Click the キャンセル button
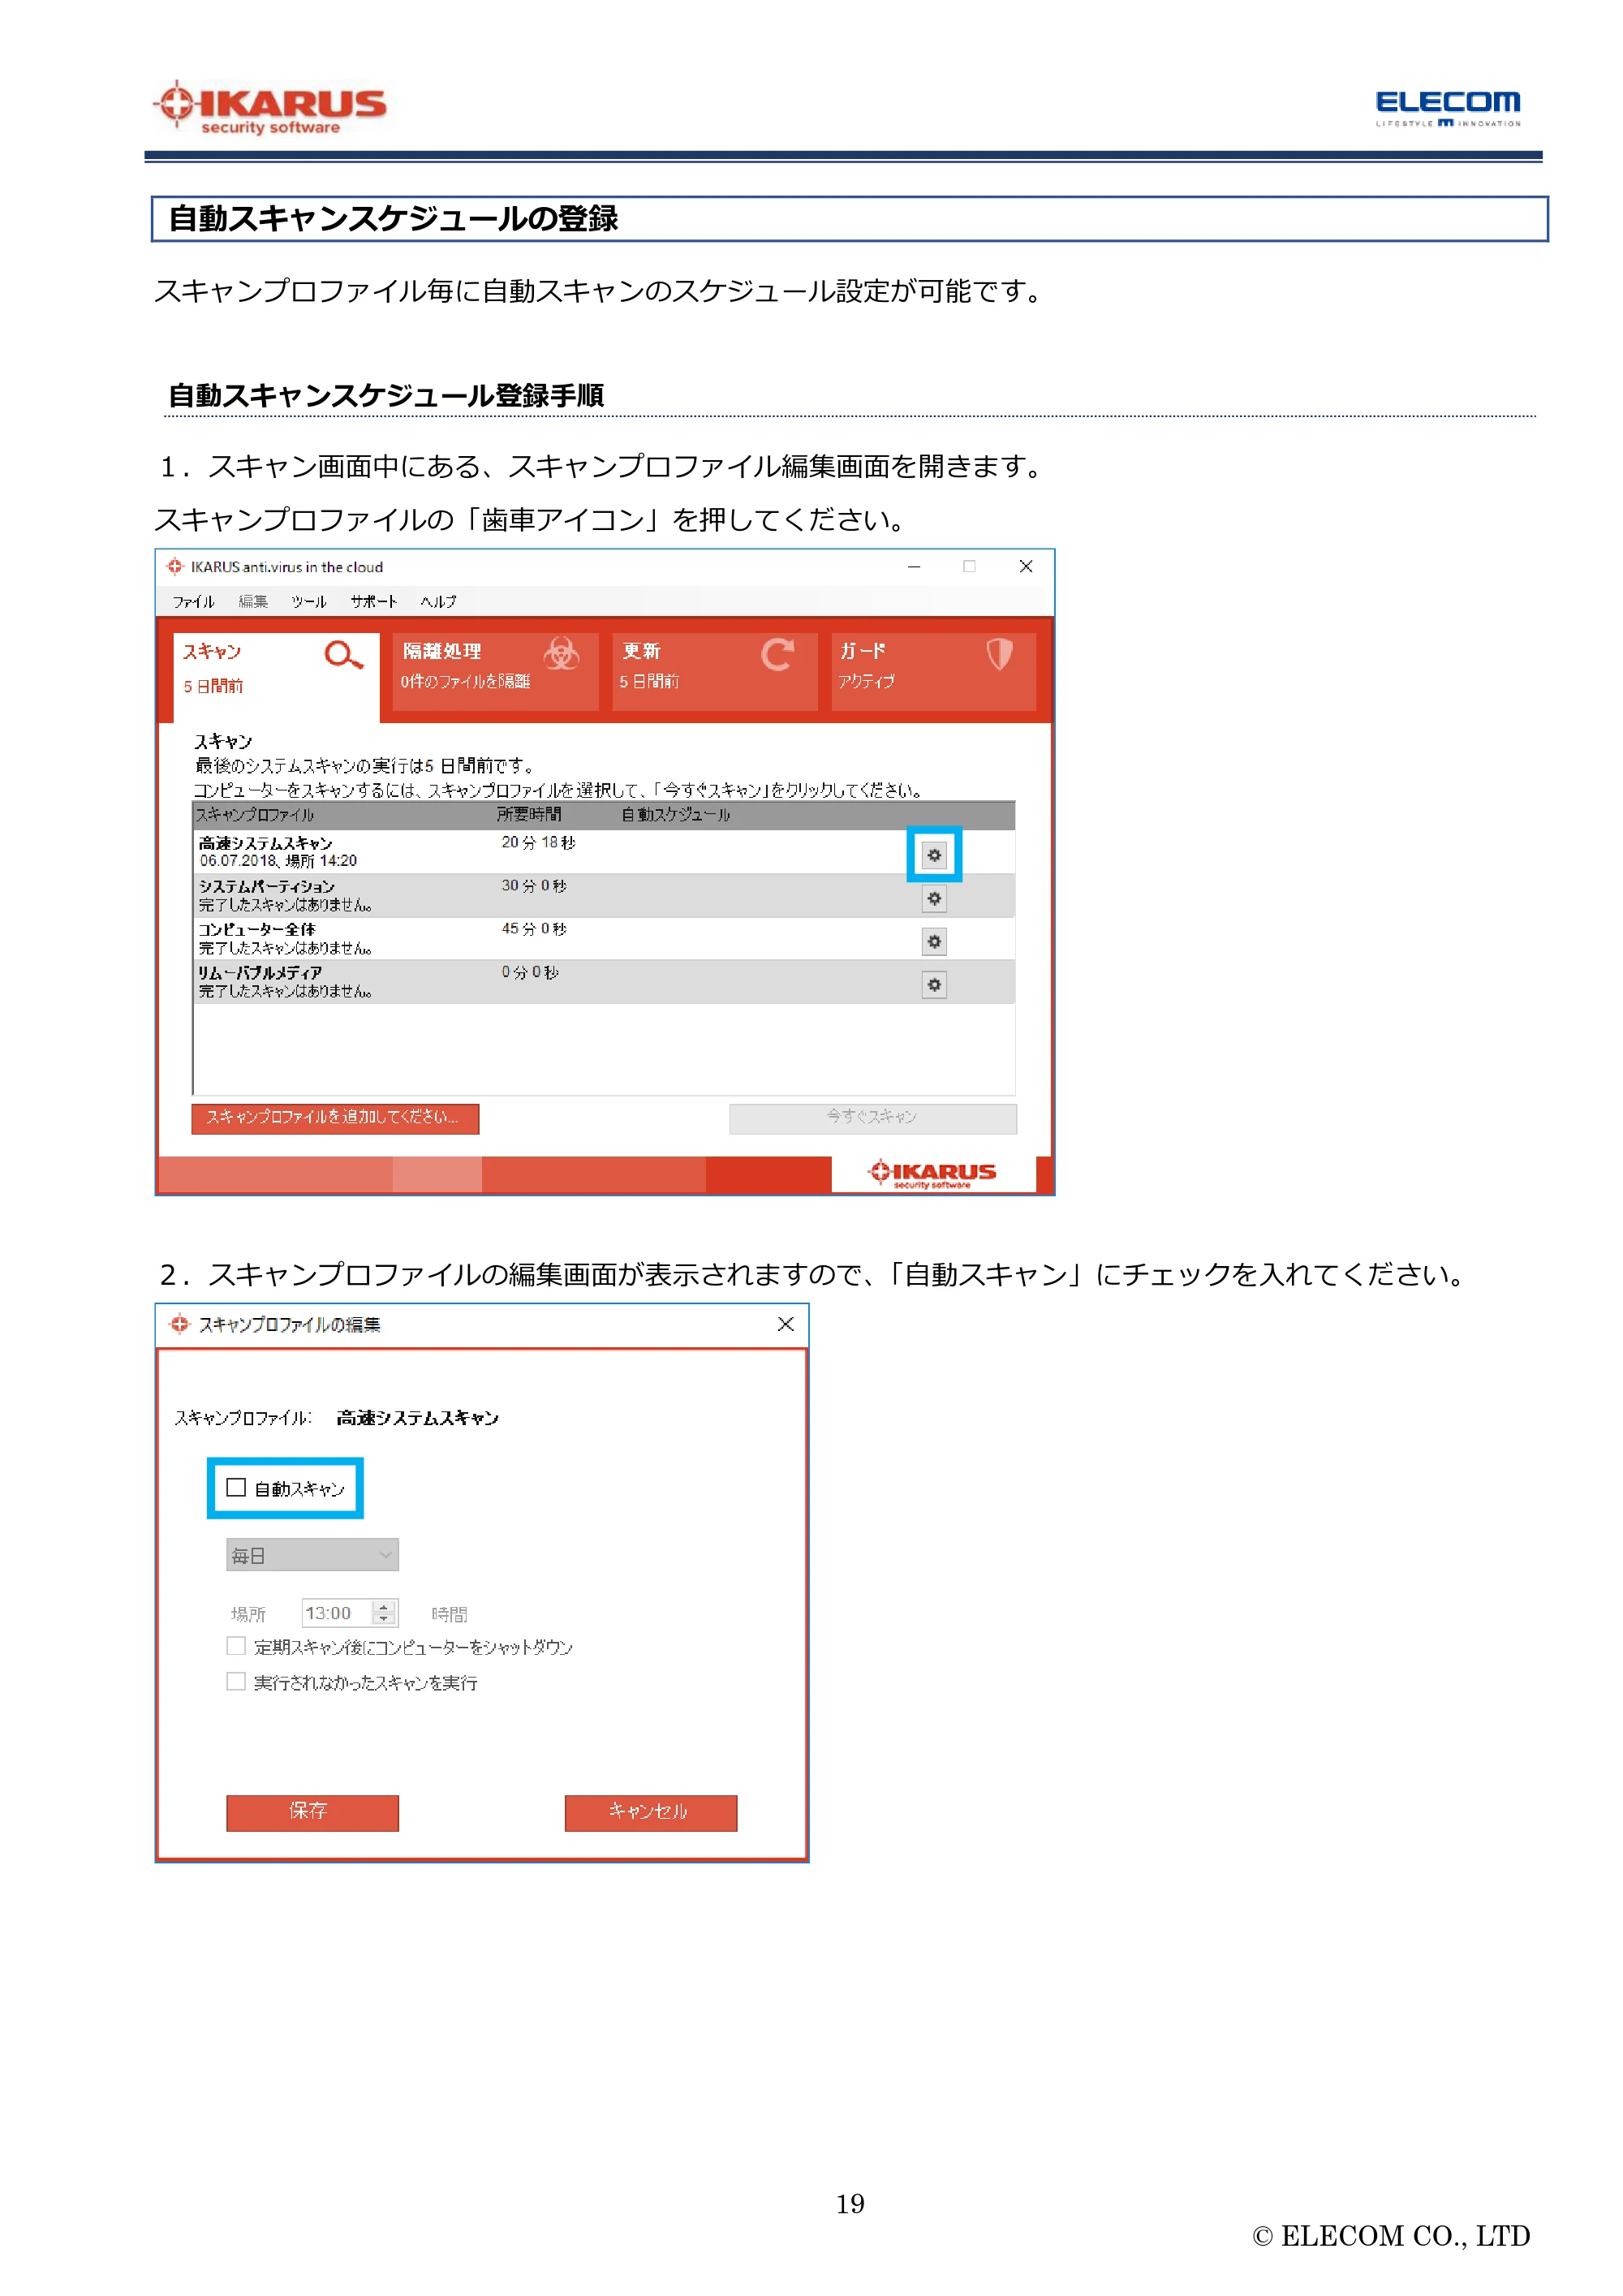Viewport: 1623px width, 2296px height. [650, 1812]
